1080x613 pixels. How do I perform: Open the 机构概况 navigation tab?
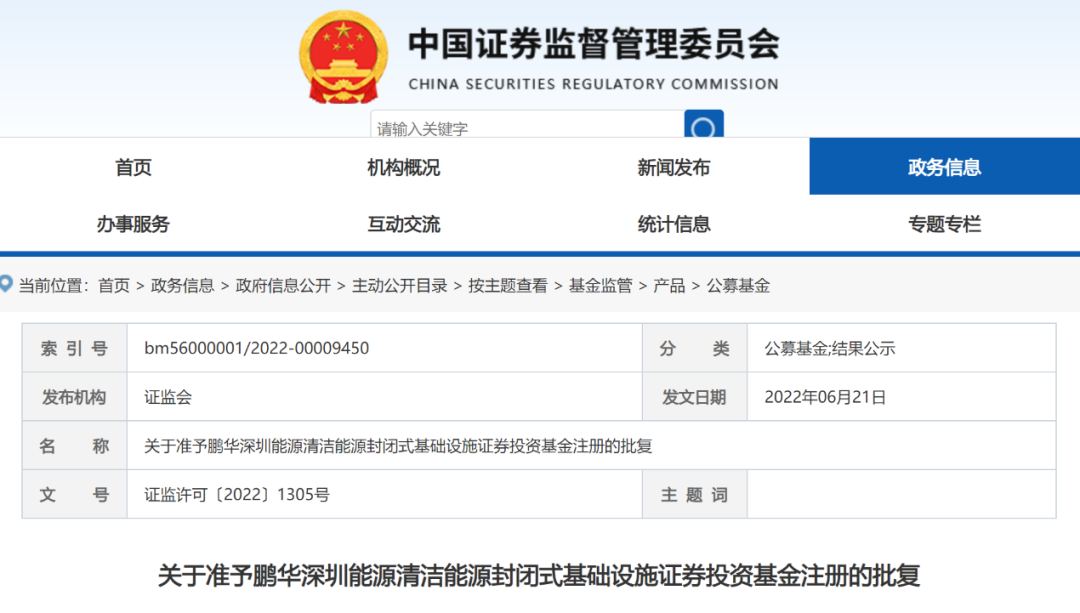tap(404, 167)
